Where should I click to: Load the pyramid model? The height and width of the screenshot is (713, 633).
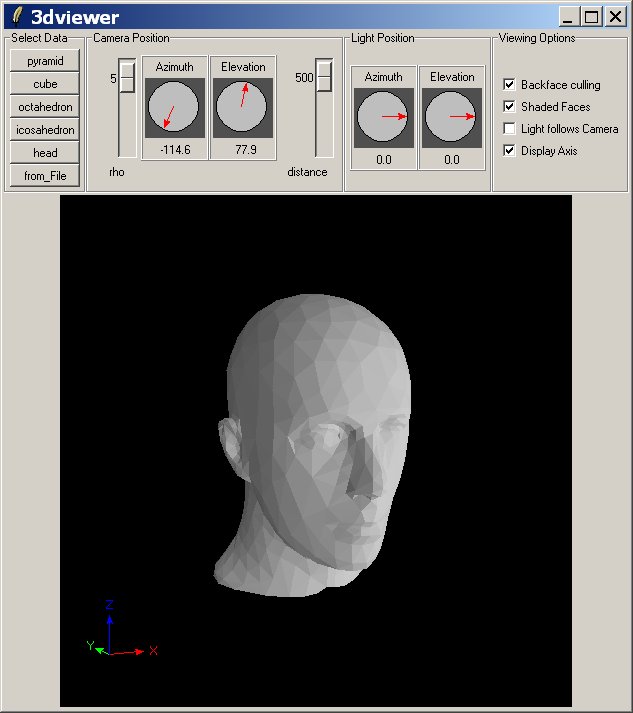45,61
